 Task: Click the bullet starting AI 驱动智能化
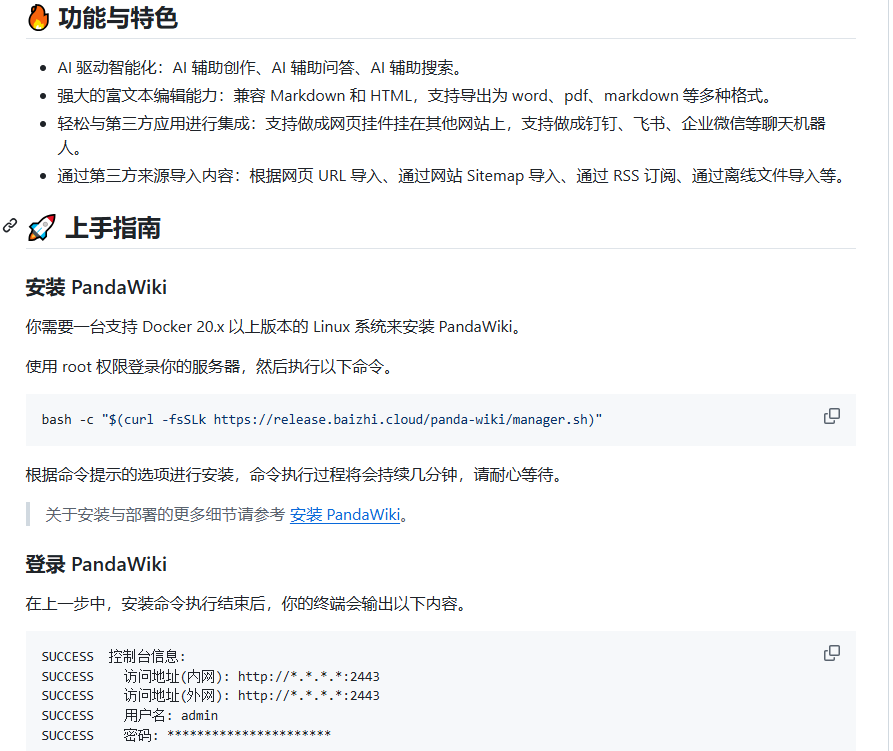pyautogui.click(x=261, y=68)
